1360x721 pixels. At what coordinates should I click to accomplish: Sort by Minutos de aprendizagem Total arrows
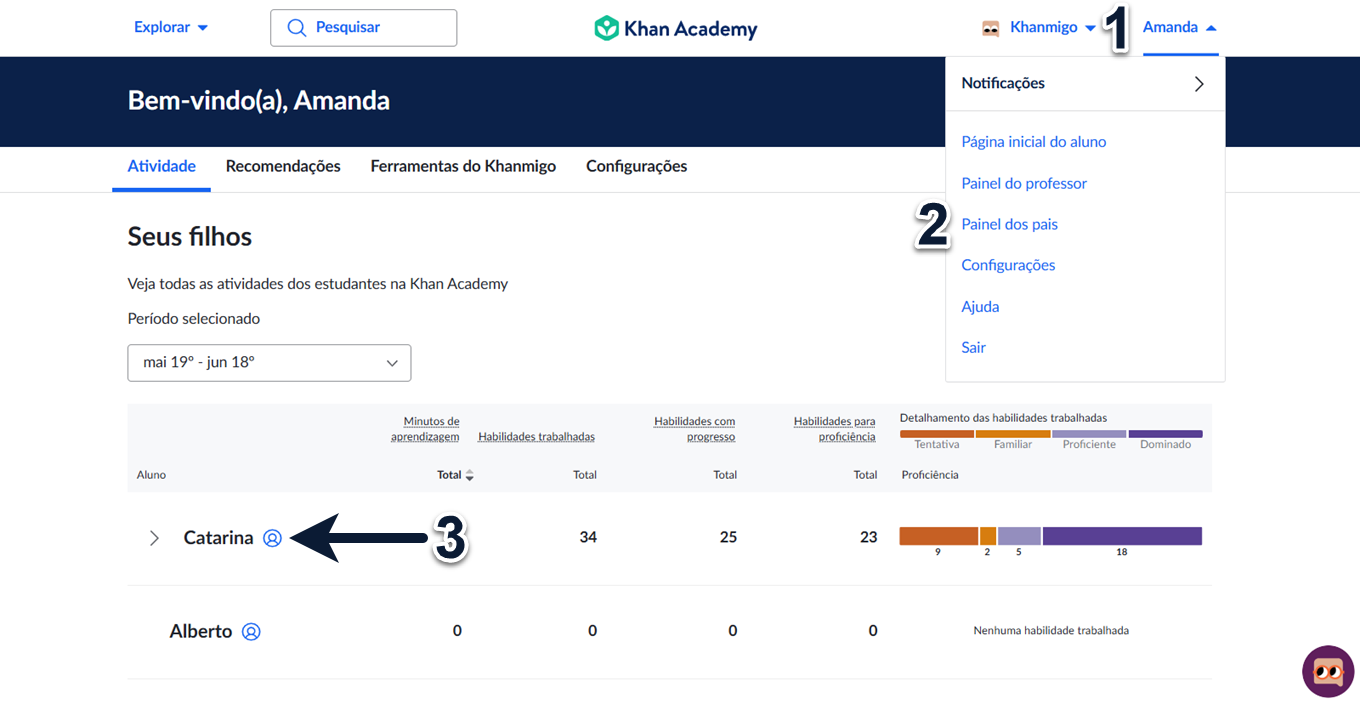(470, 475)
